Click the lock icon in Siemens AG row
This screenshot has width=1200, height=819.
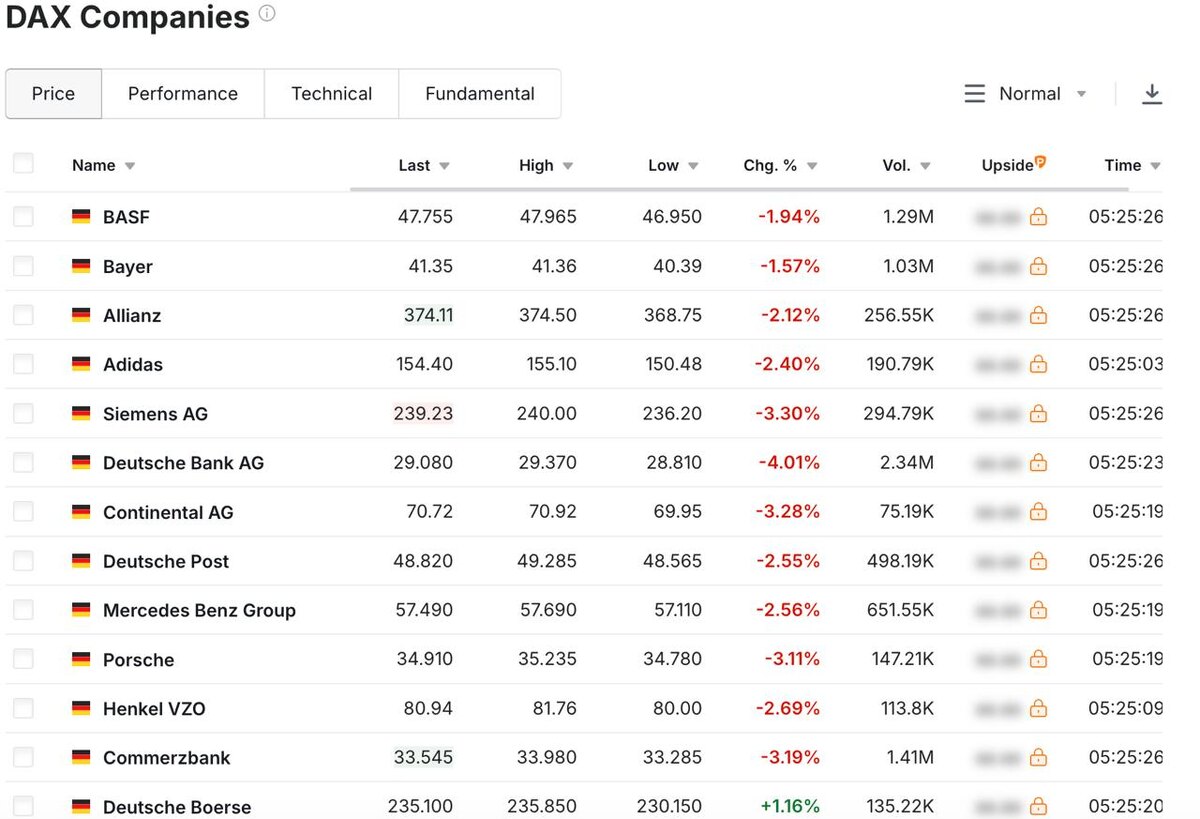point(1038,414)
